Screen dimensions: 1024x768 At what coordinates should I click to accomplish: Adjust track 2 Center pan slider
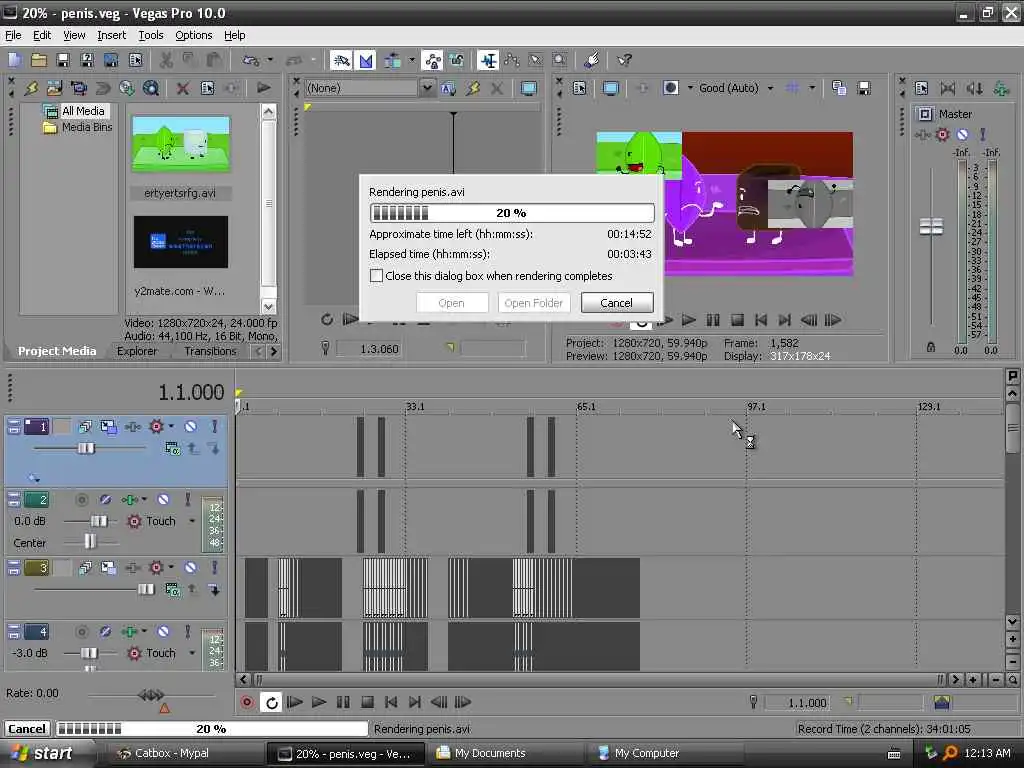click(x=90, y=542)
